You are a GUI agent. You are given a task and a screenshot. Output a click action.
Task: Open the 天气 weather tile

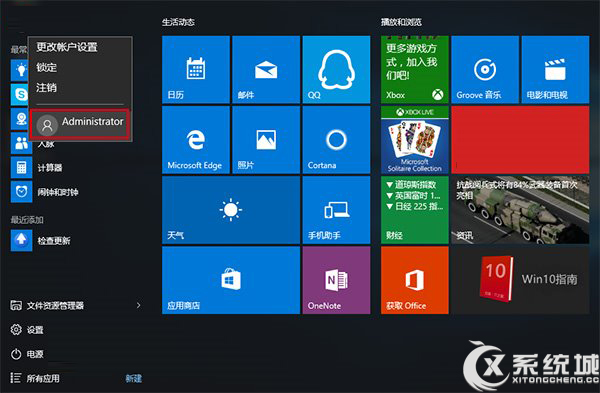pyautogui.click(x=231, y=210)
